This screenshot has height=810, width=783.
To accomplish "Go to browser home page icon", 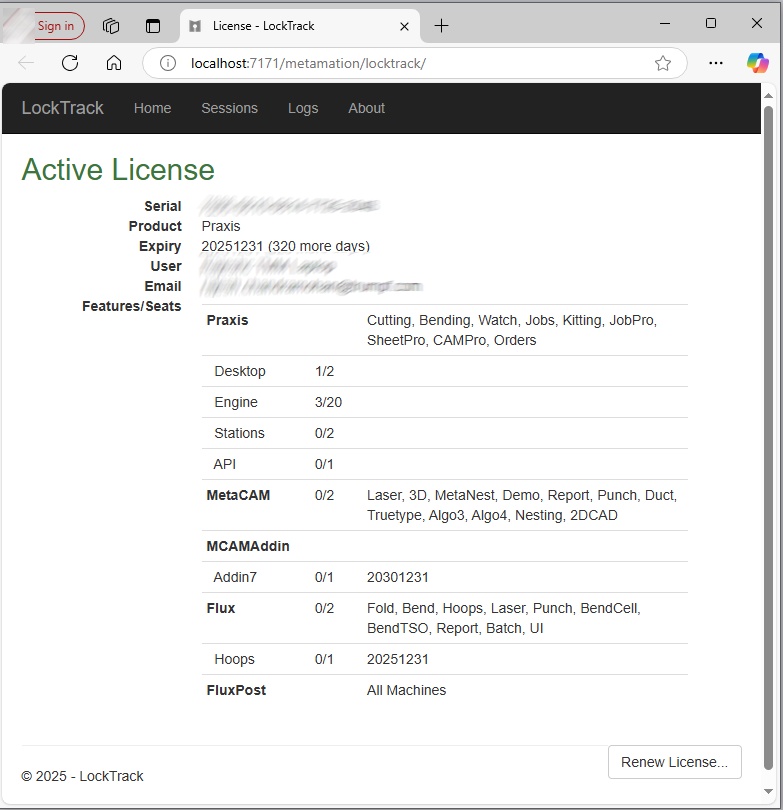I will (114, 63).
